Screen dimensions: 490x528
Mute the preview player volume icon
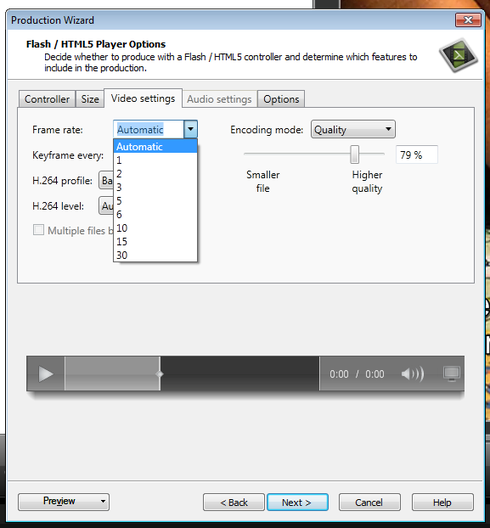[413, 374]
